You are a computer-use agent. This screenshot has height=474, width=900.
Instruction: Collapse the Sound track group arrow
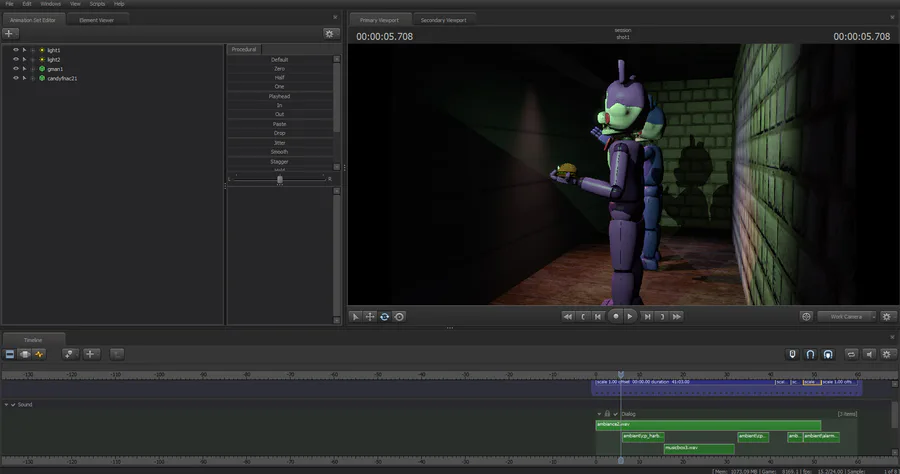tap(7, 405)
